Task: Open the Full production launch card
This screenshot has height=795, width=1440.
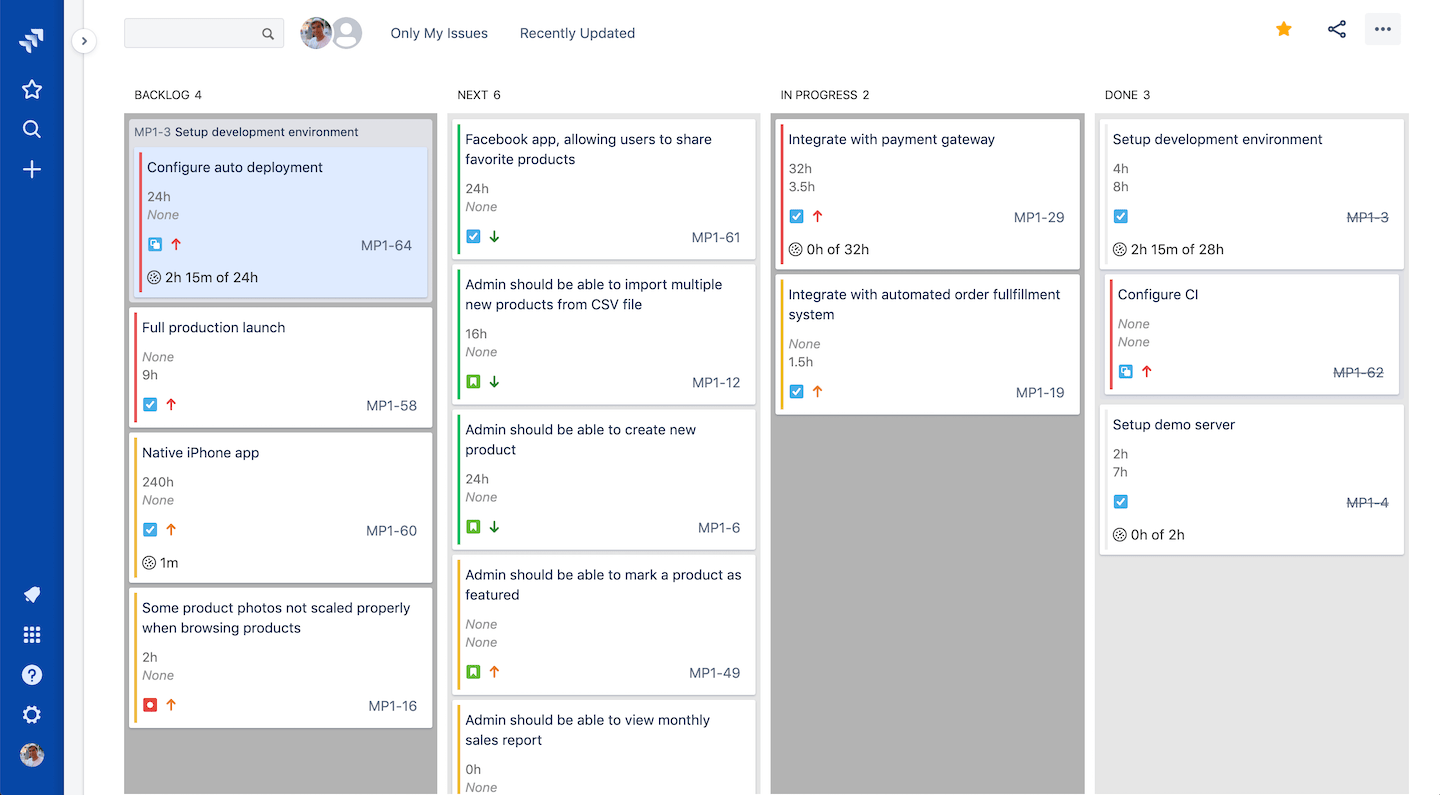Action: [214, 328]
